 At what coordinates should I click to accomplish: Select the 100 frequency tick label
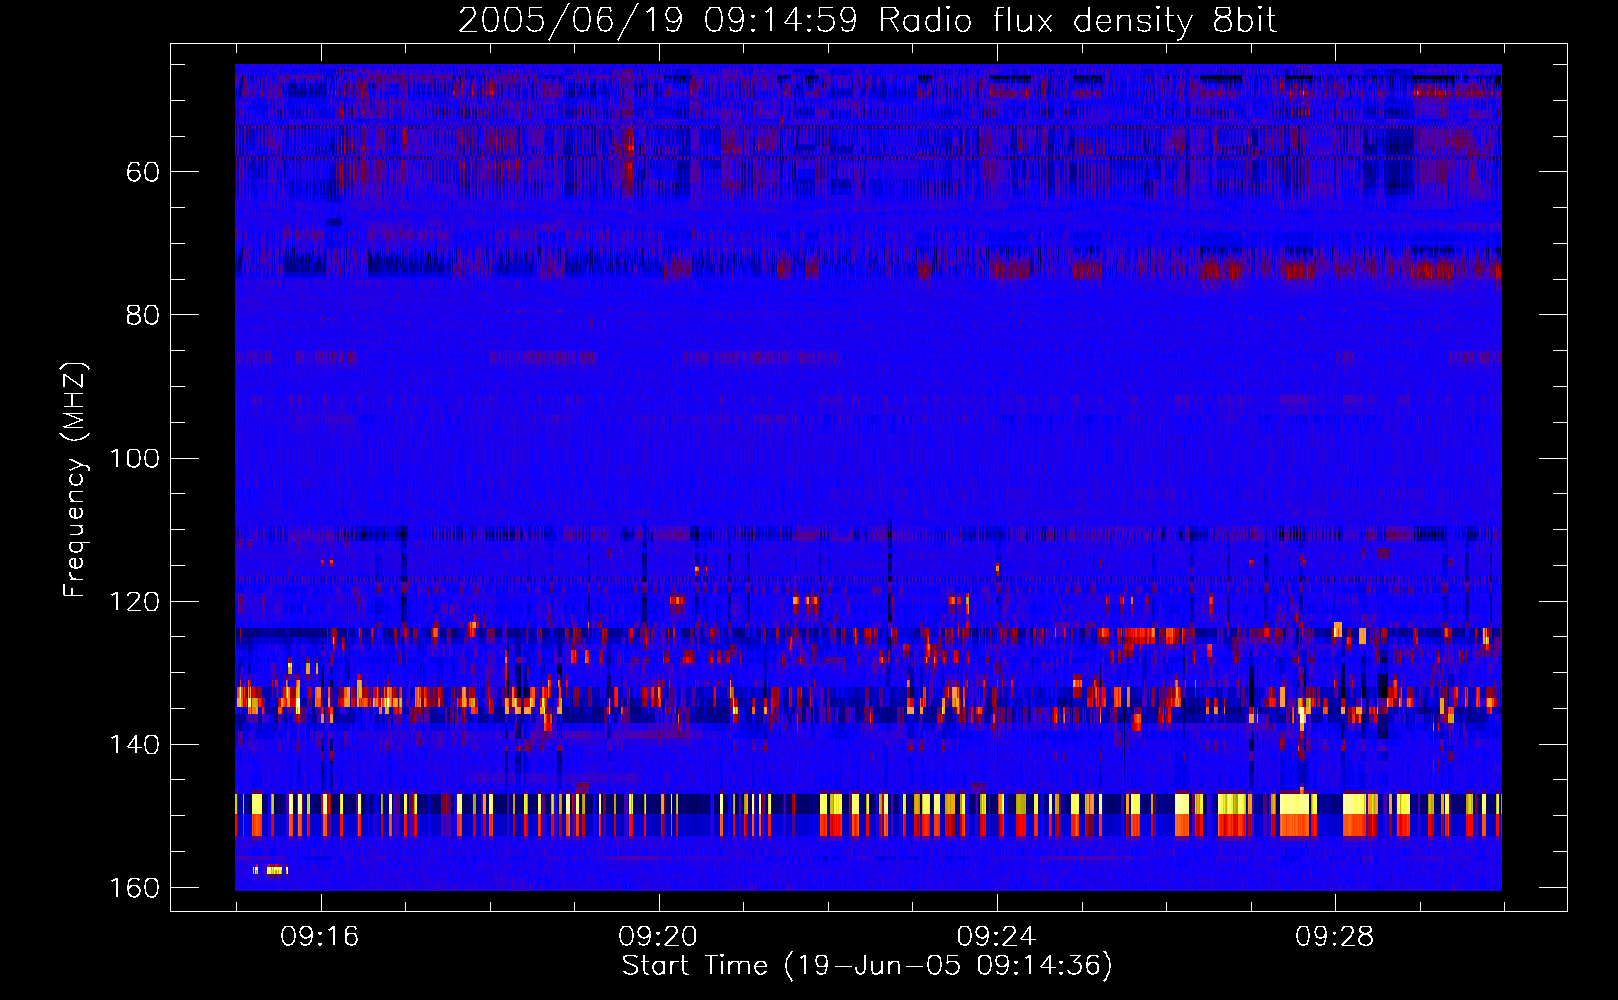pos(134,459)
